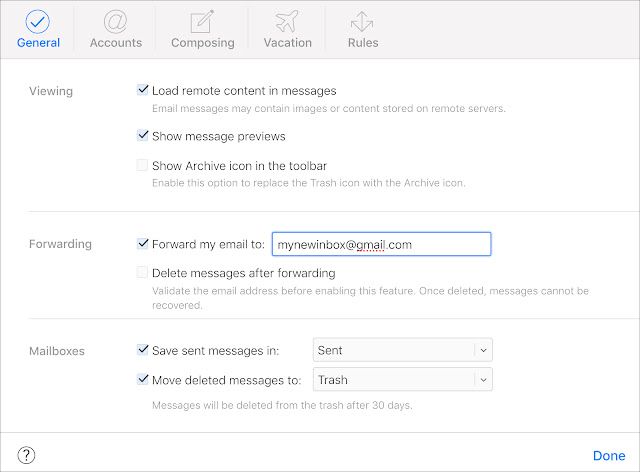Click the forwarding email address field
This screenshot has width=640, height=472.
coord(382,244)
